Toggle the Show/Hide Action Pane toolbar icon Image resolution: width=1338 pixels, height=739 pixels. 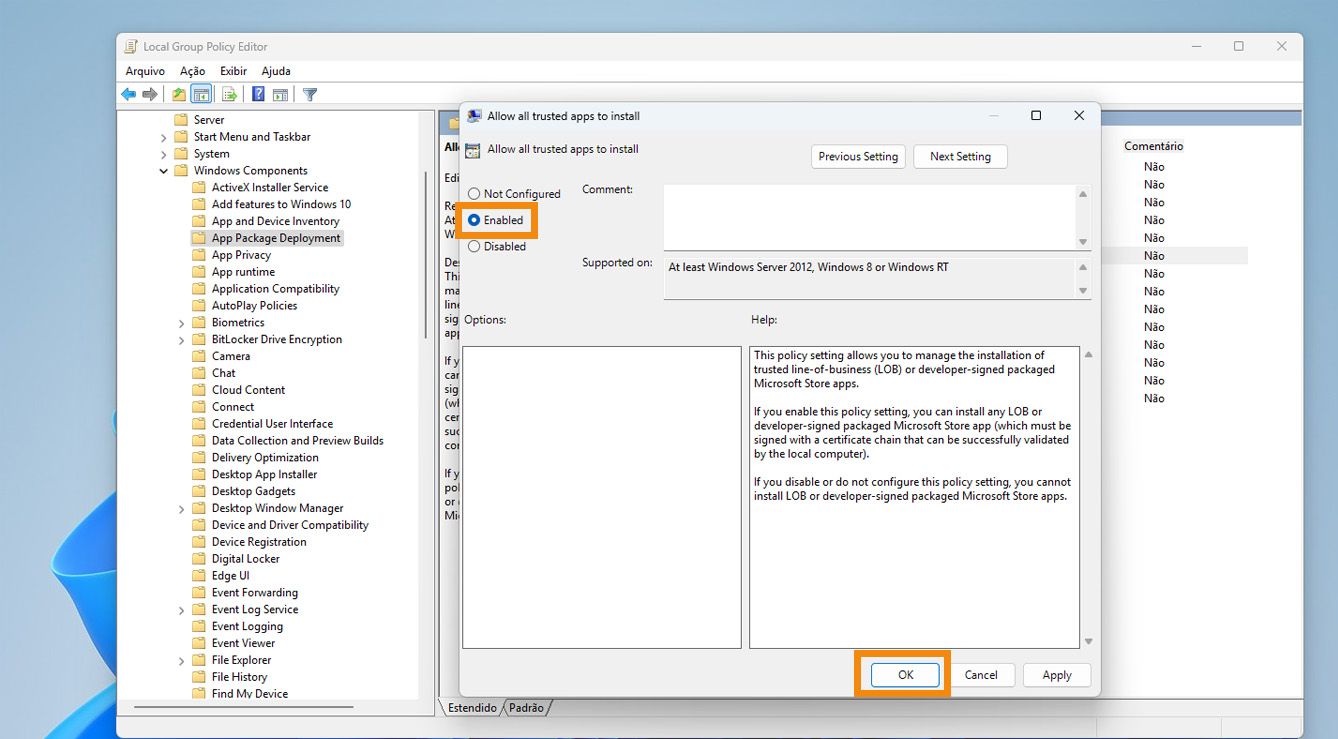coord(281,94)
